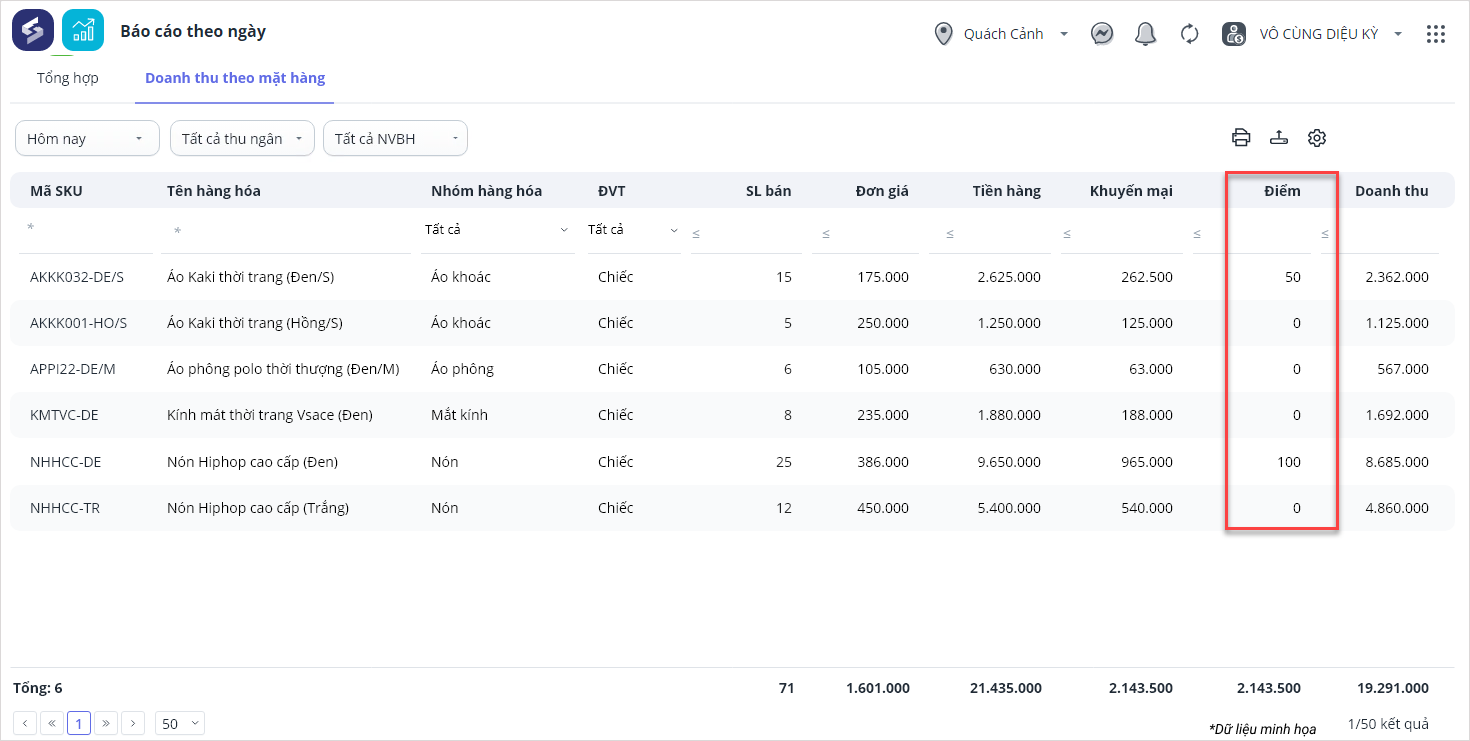Click the Mã SKU filter field
The width and height of the screenshot is (1470, 741).
click(x=85, y=230)
